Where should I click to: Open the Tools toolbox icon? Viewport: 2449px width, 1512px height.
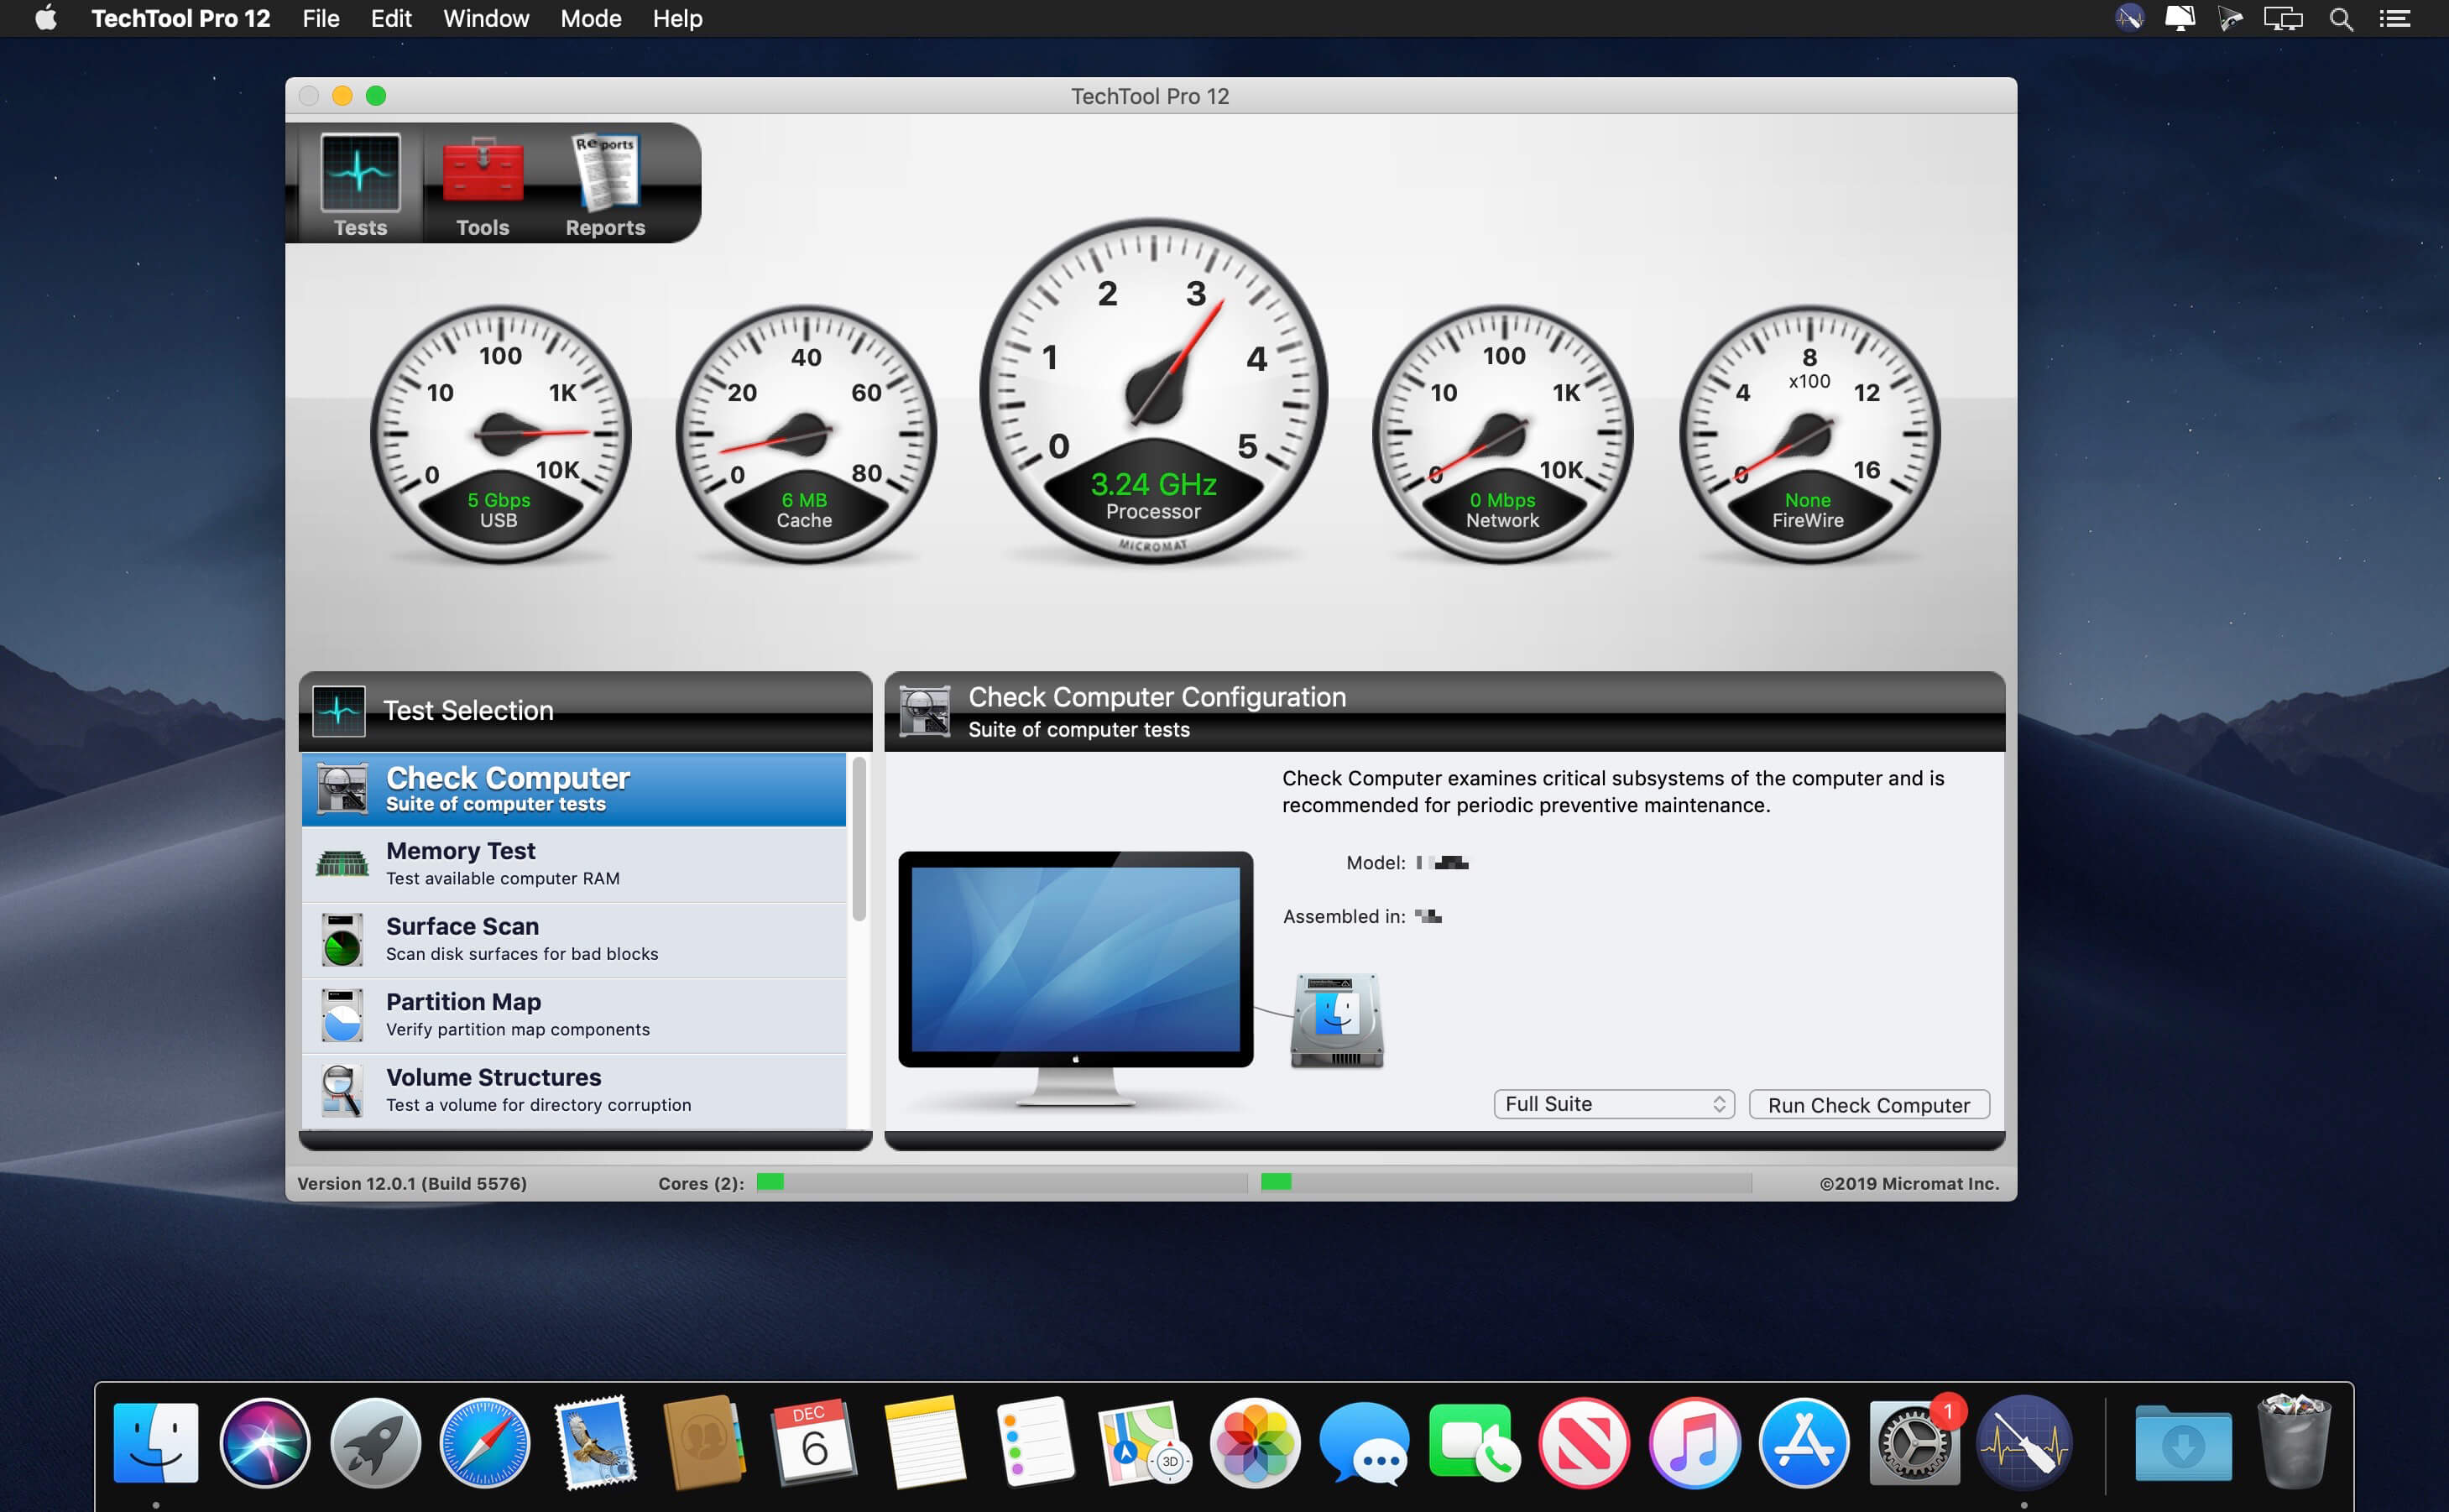pos(482,172)
